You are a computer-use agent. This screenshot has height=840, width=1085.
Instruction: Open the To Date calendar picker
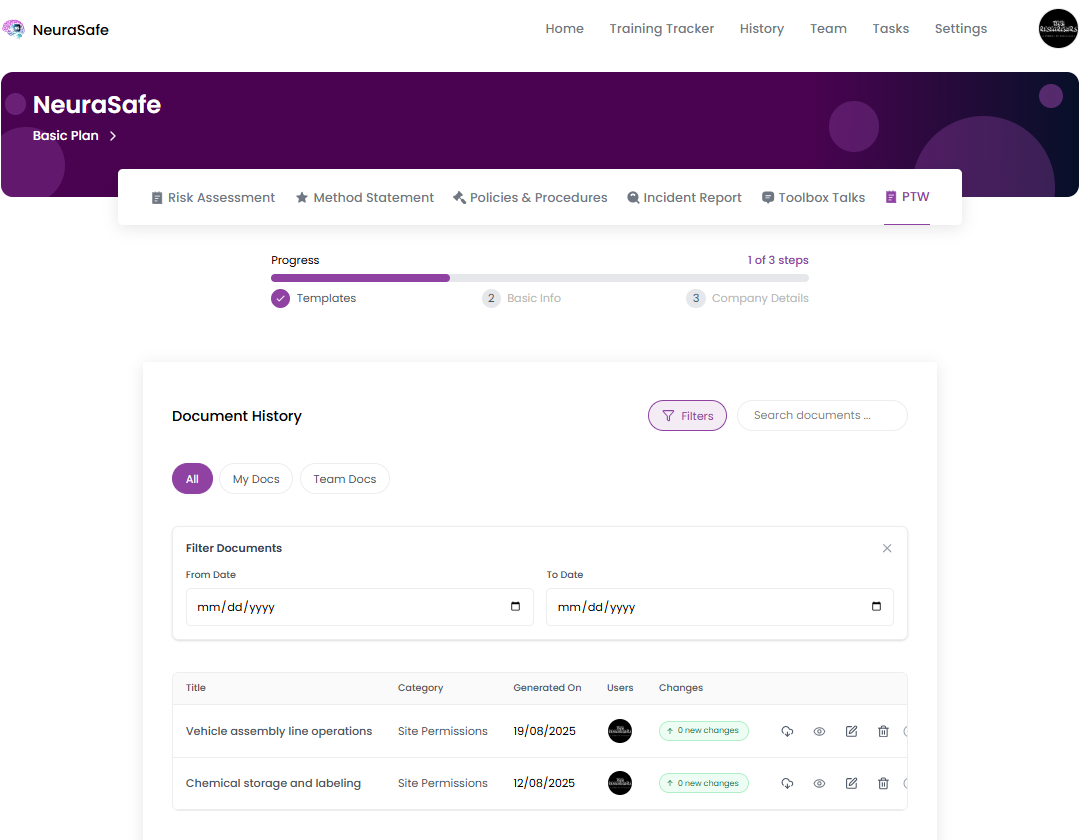tap(876, 607)
